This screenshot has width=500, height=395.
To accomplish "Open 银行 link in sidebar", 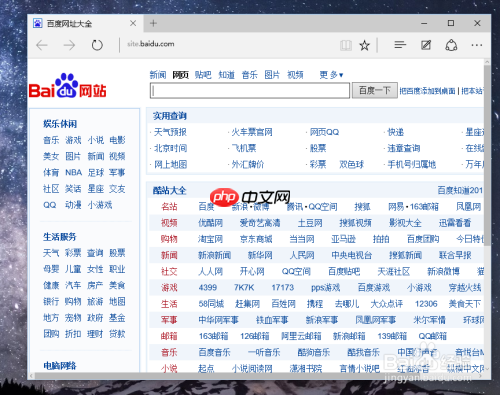I will 51,301.
